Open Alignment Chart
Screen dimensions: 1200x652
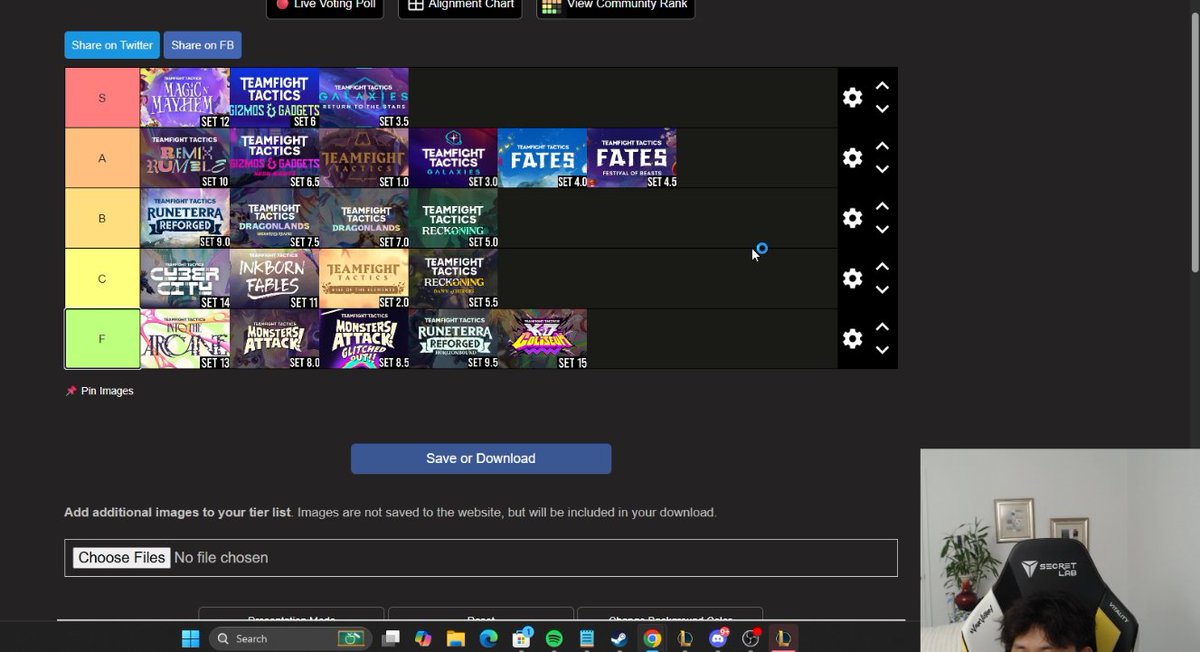coord(460,6)
